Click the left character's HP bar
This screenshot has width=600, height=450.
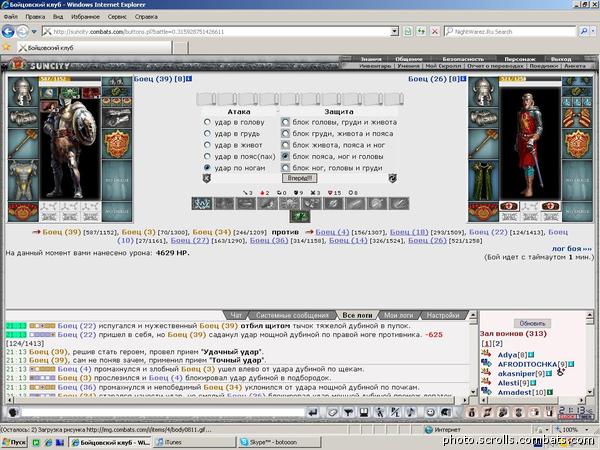(70, 79)
